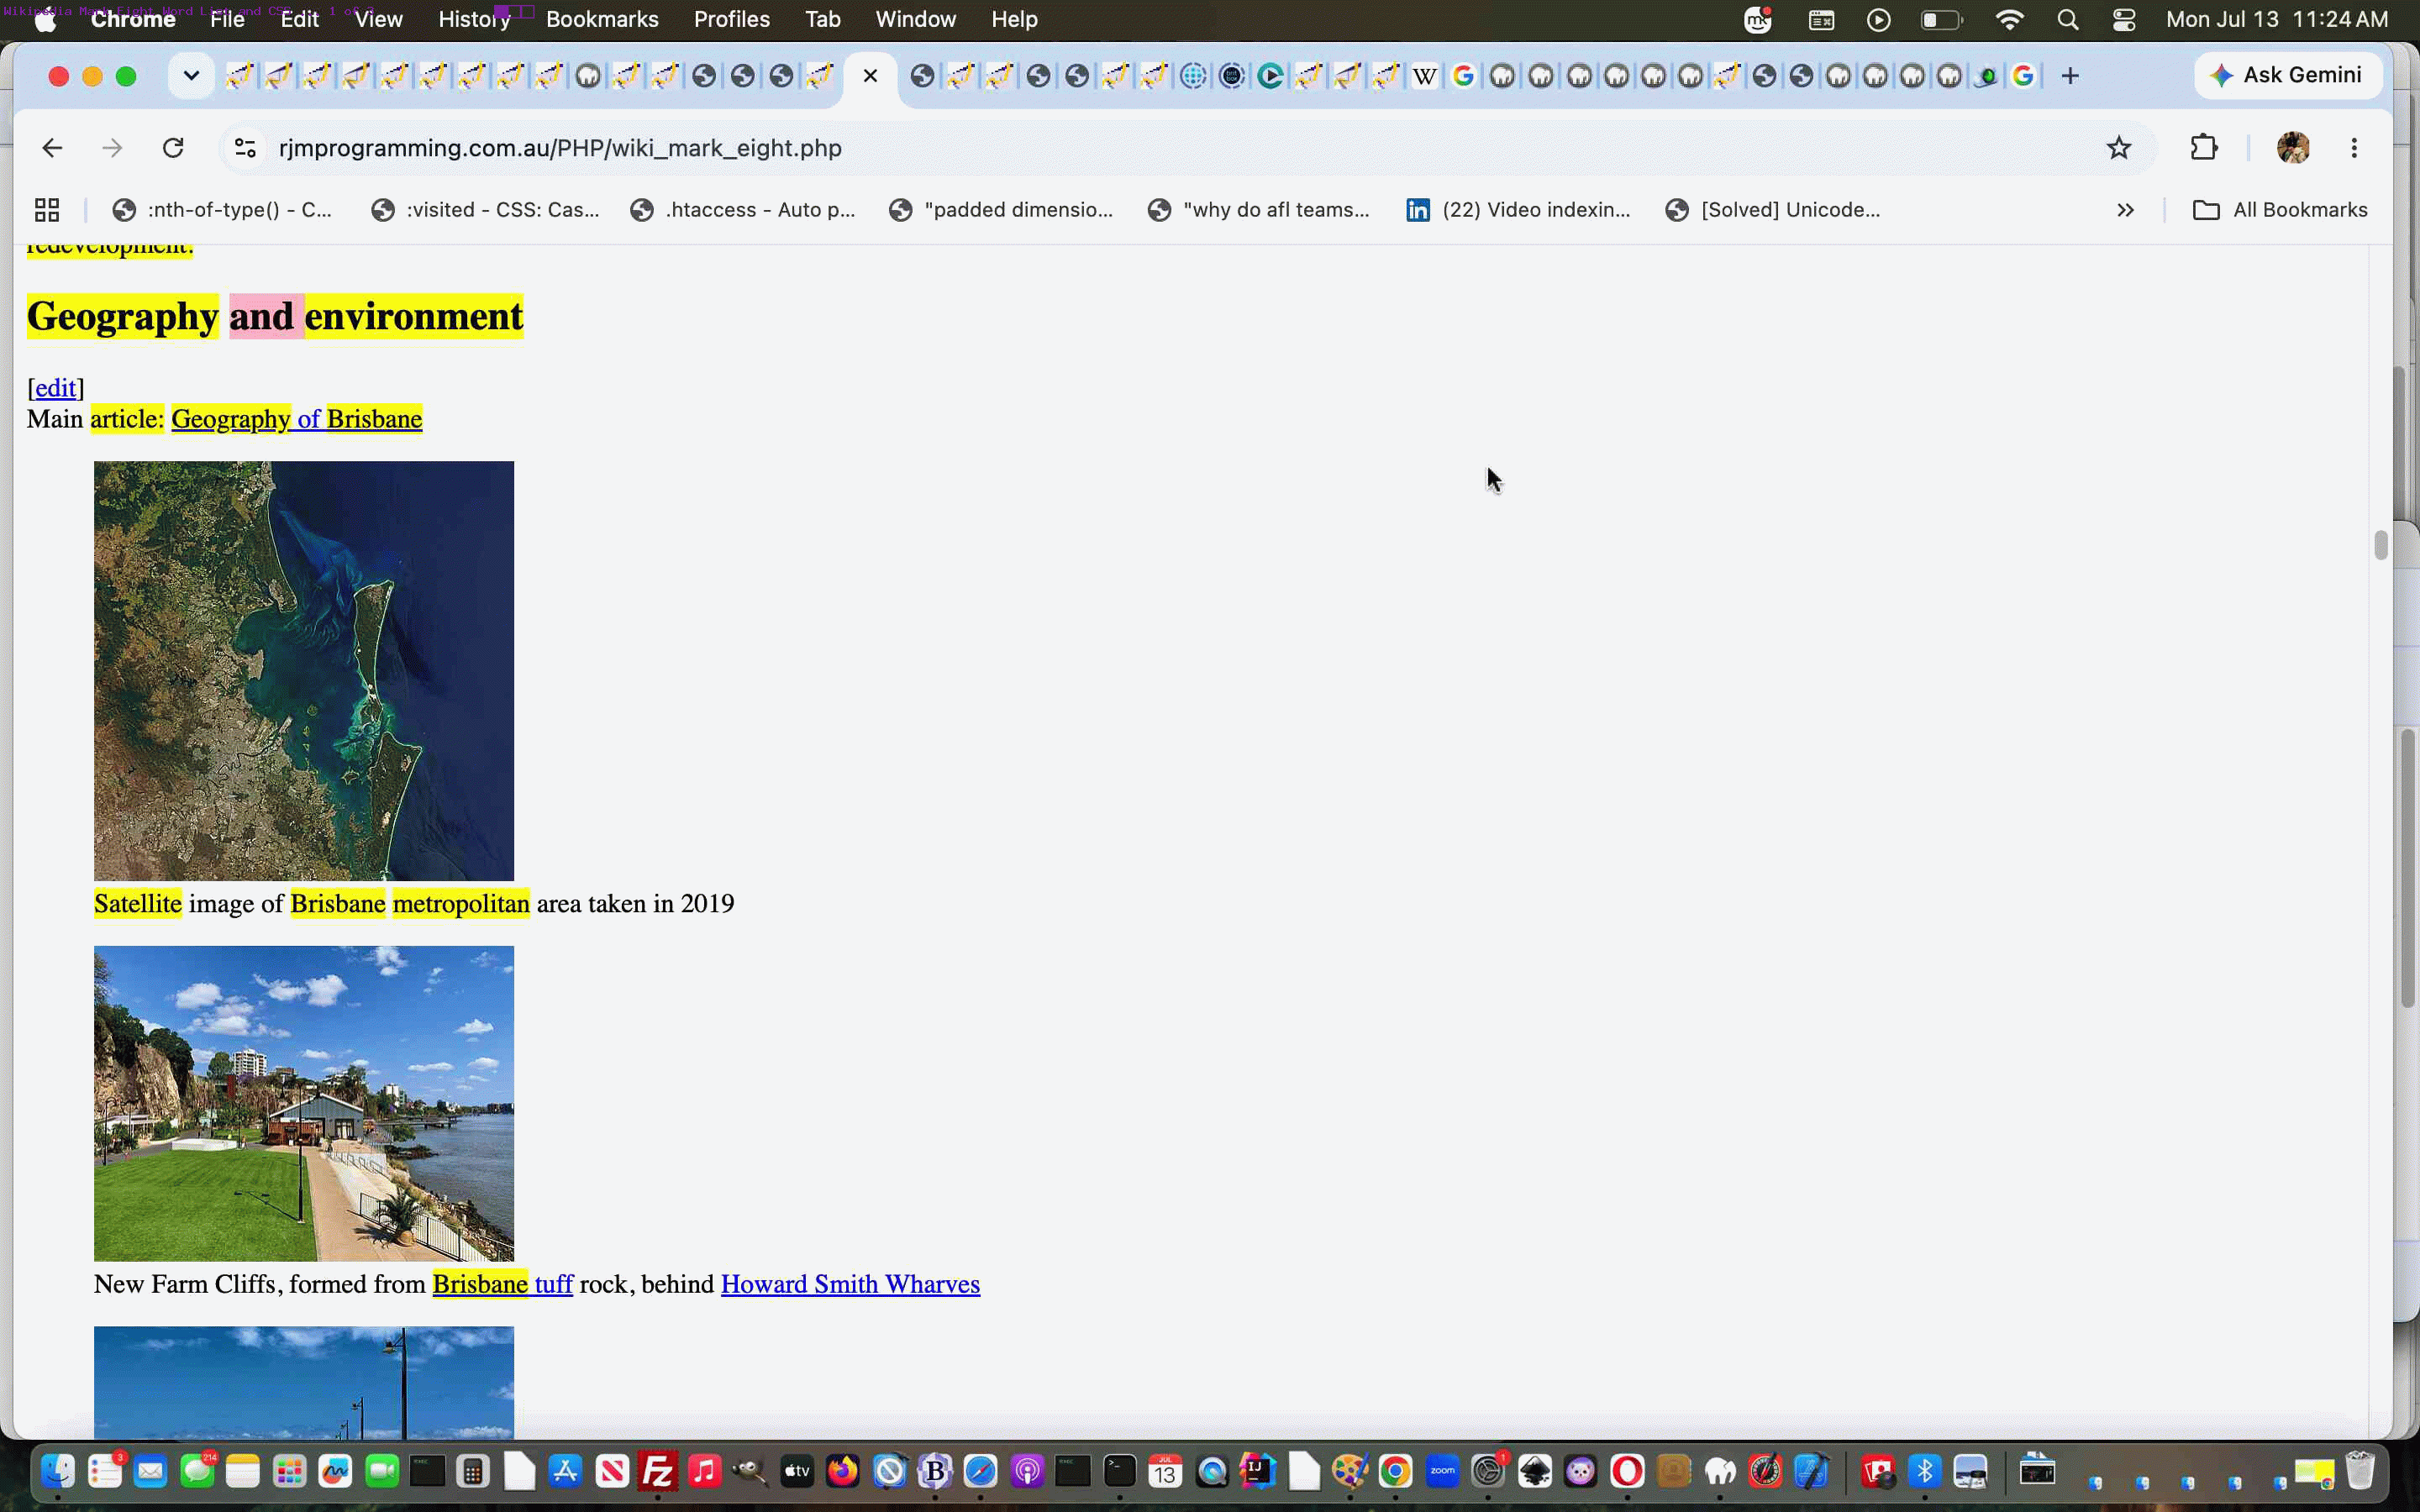This screenshot has width=2420, height=1512.
Task: Open Finder from the Dock
Action: pos(57,1471)
